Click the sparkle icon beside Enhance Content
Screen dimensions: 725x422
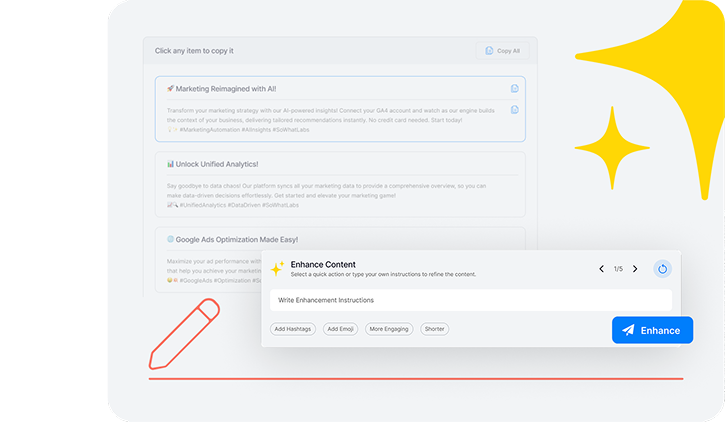[277, 269]
